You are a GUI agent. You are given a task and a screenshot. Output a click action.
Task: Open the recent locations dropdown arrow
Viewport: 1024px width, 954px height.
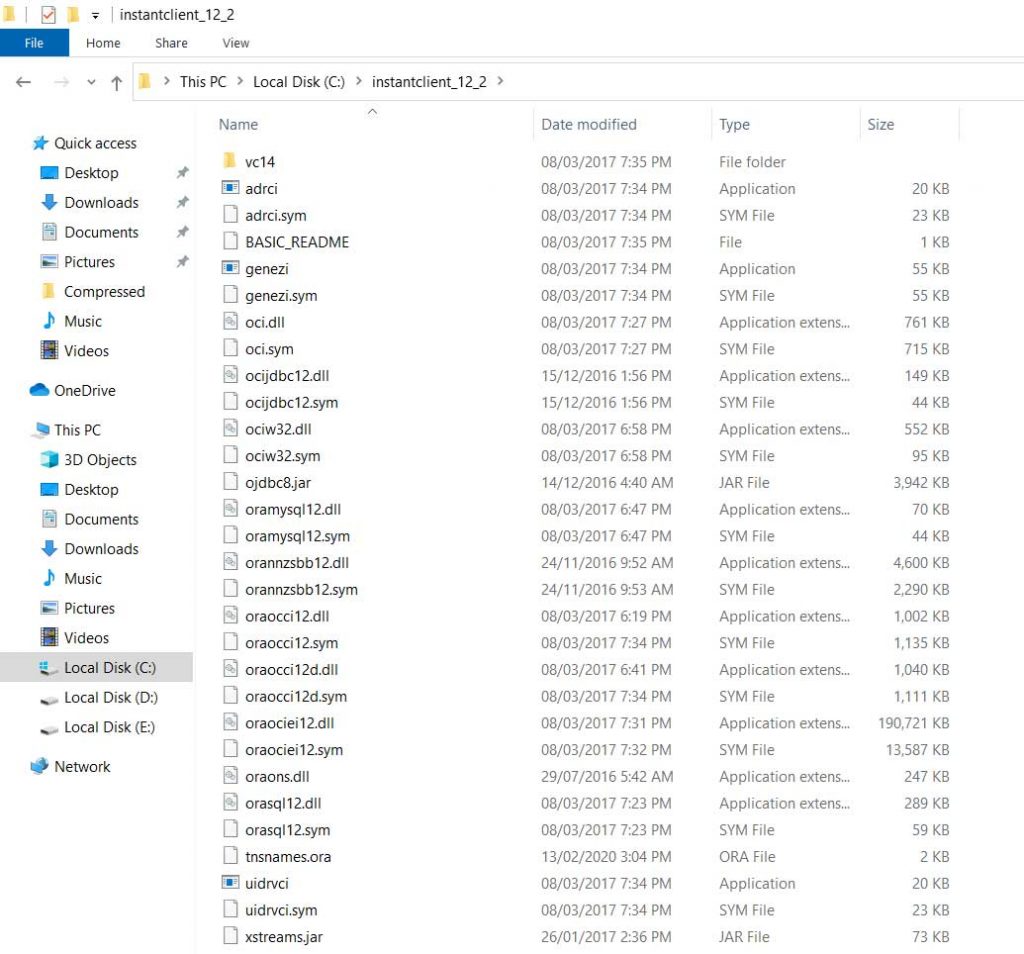[x=91, y=83]
